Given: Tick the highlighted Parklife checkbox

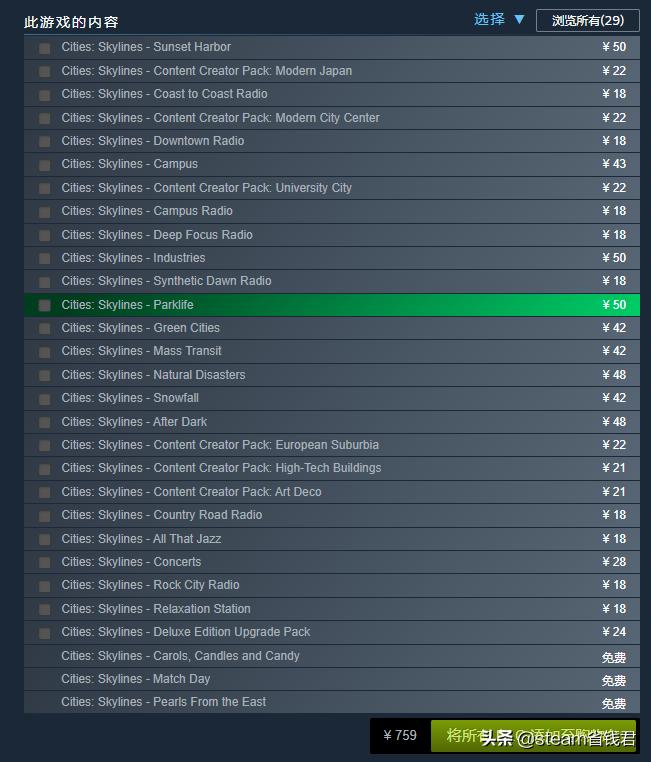Looking at the screenshot, I should click(44, 305).
